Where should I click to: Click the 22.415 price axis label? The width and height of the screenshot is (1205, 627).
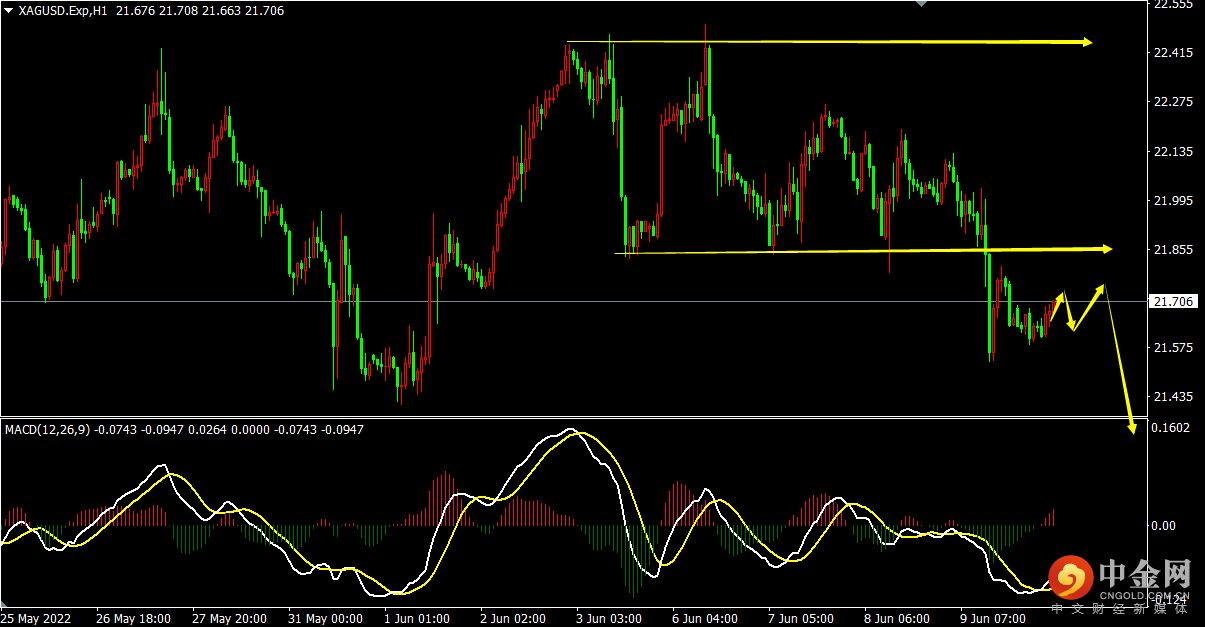coord(1174,53)
